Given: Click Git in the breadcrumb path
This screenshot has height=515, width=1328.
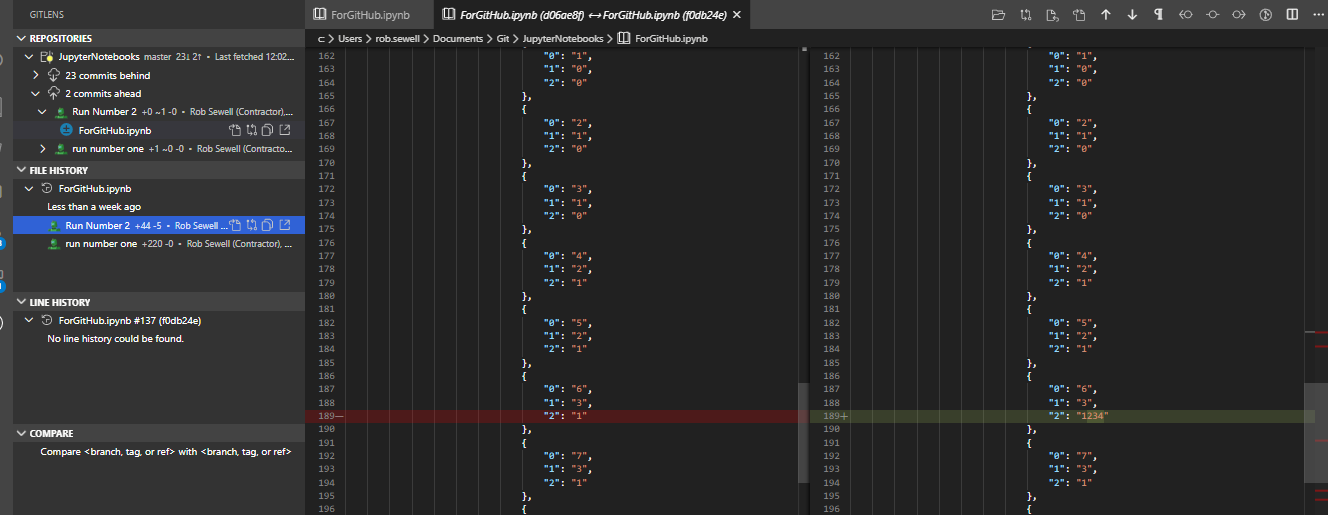Looking at the screenshot, I should pos(504,38).
